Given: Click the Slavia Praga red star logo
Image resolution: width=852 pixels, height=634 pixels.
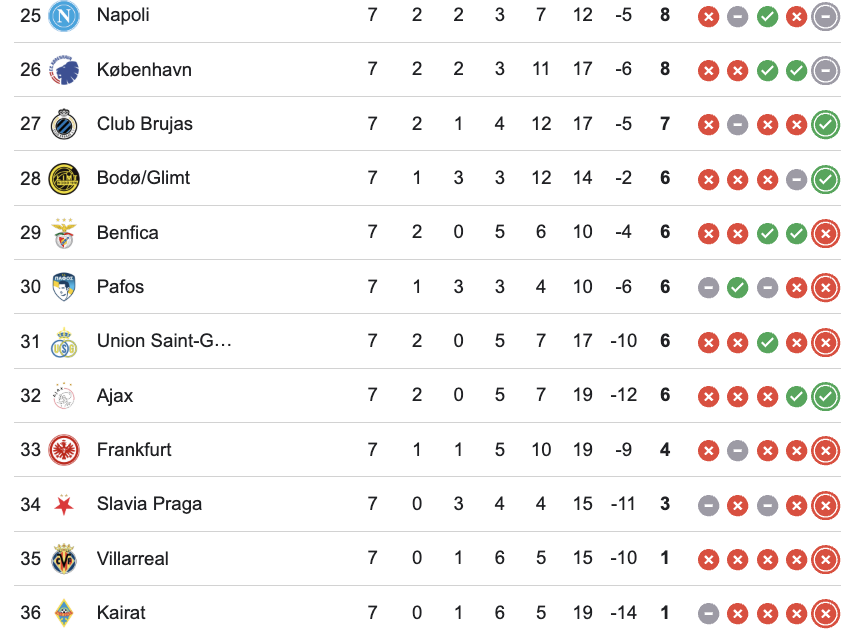Looking at the screenshot, I should 65,504.
